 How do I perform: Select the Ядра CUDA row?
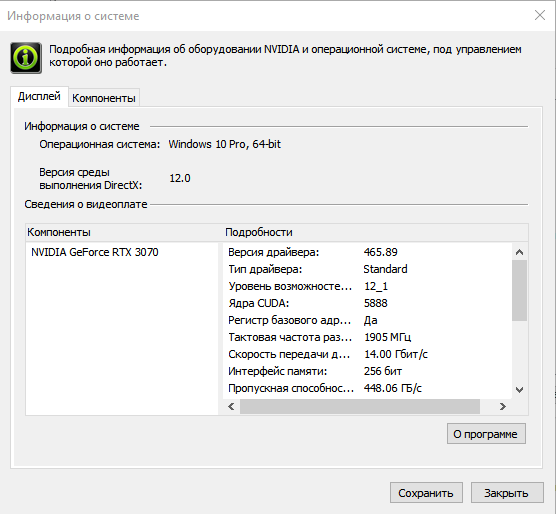point(367,303)
